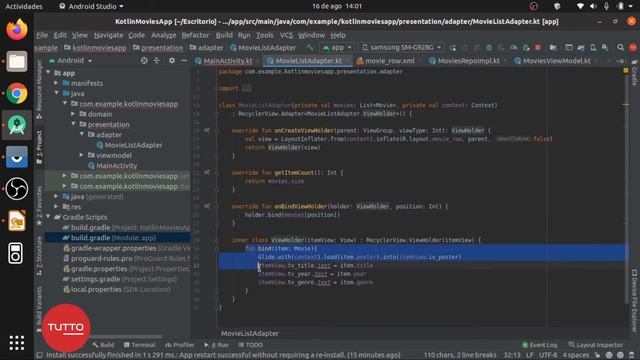Expand the viewmodel package

tap(82, 155)
